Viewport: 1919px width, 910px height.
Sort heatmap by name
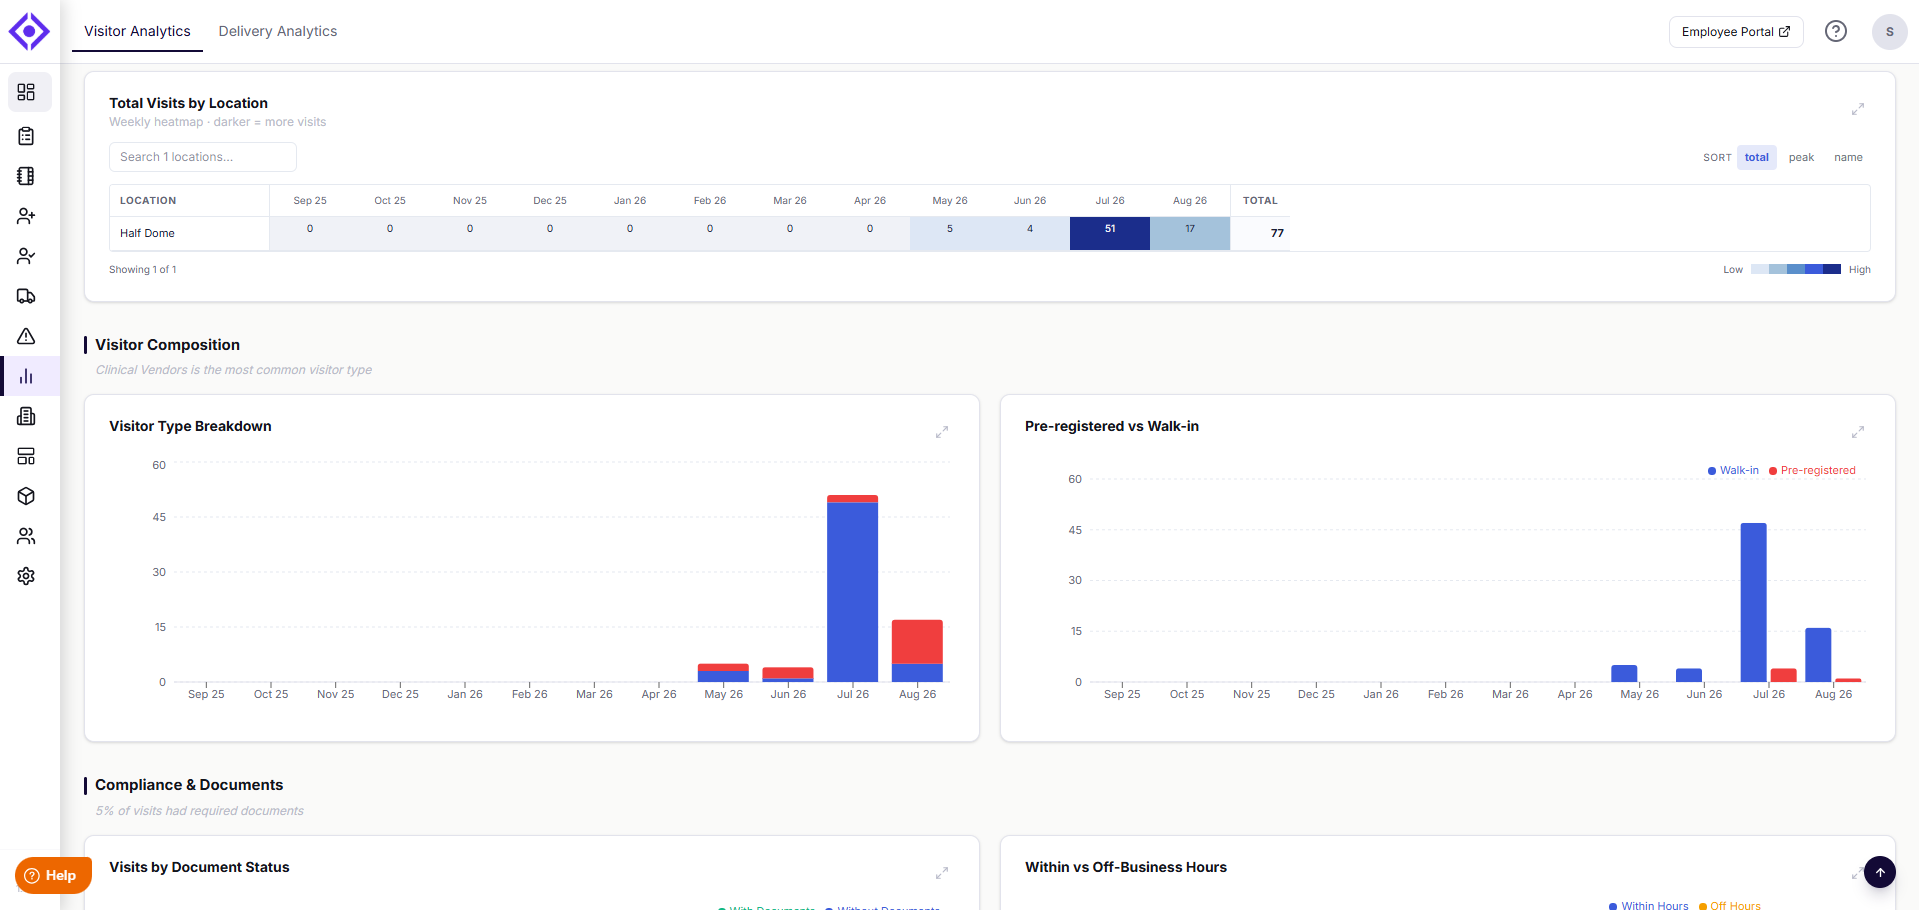[x=1848, y=157]
